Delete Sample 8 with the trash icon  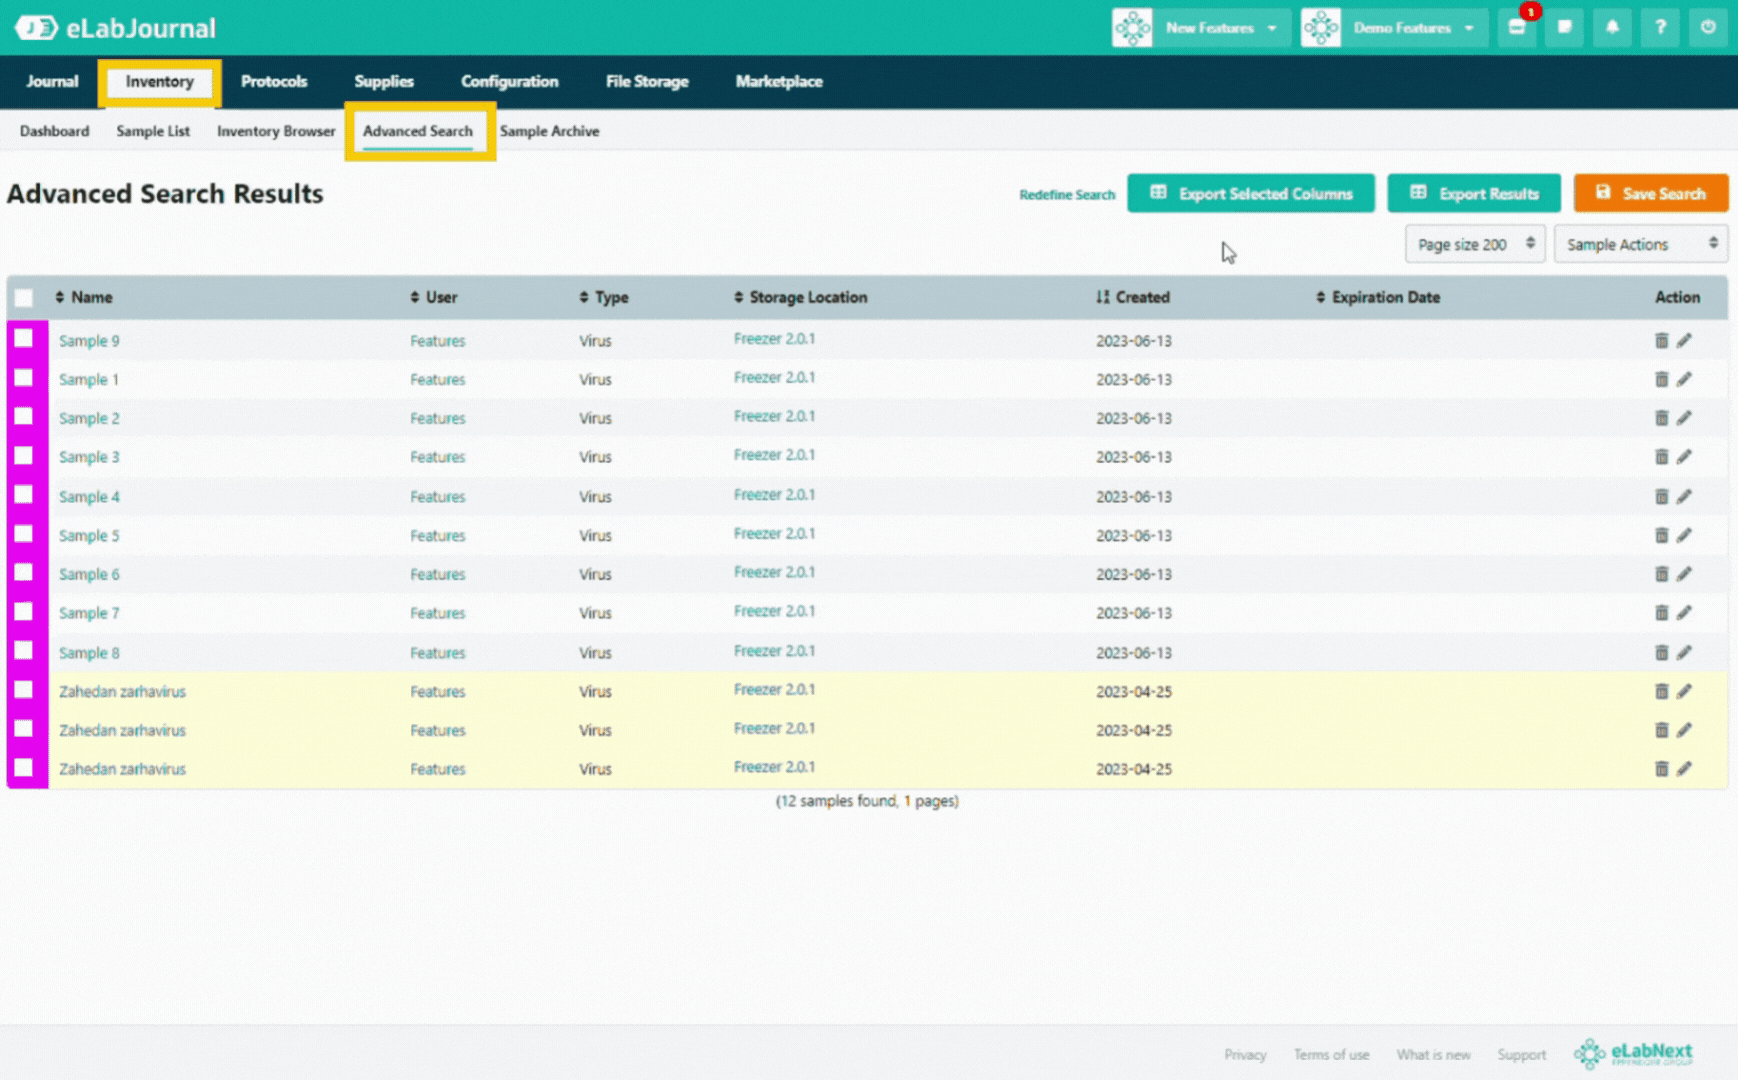click(1661, 652)
